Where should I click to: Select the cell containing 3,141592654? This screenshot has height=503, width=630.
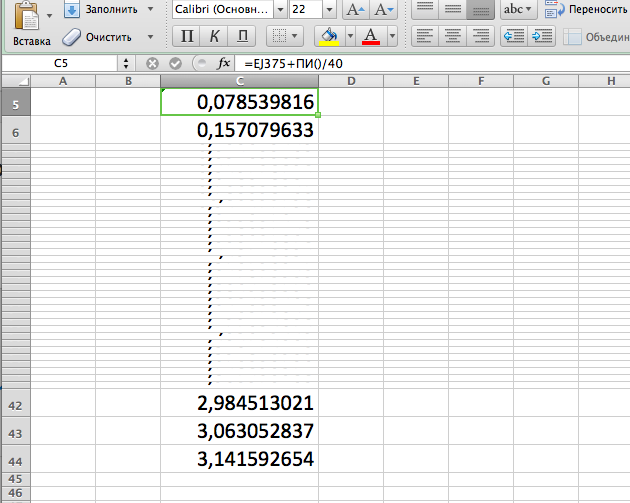pos(255,459)
